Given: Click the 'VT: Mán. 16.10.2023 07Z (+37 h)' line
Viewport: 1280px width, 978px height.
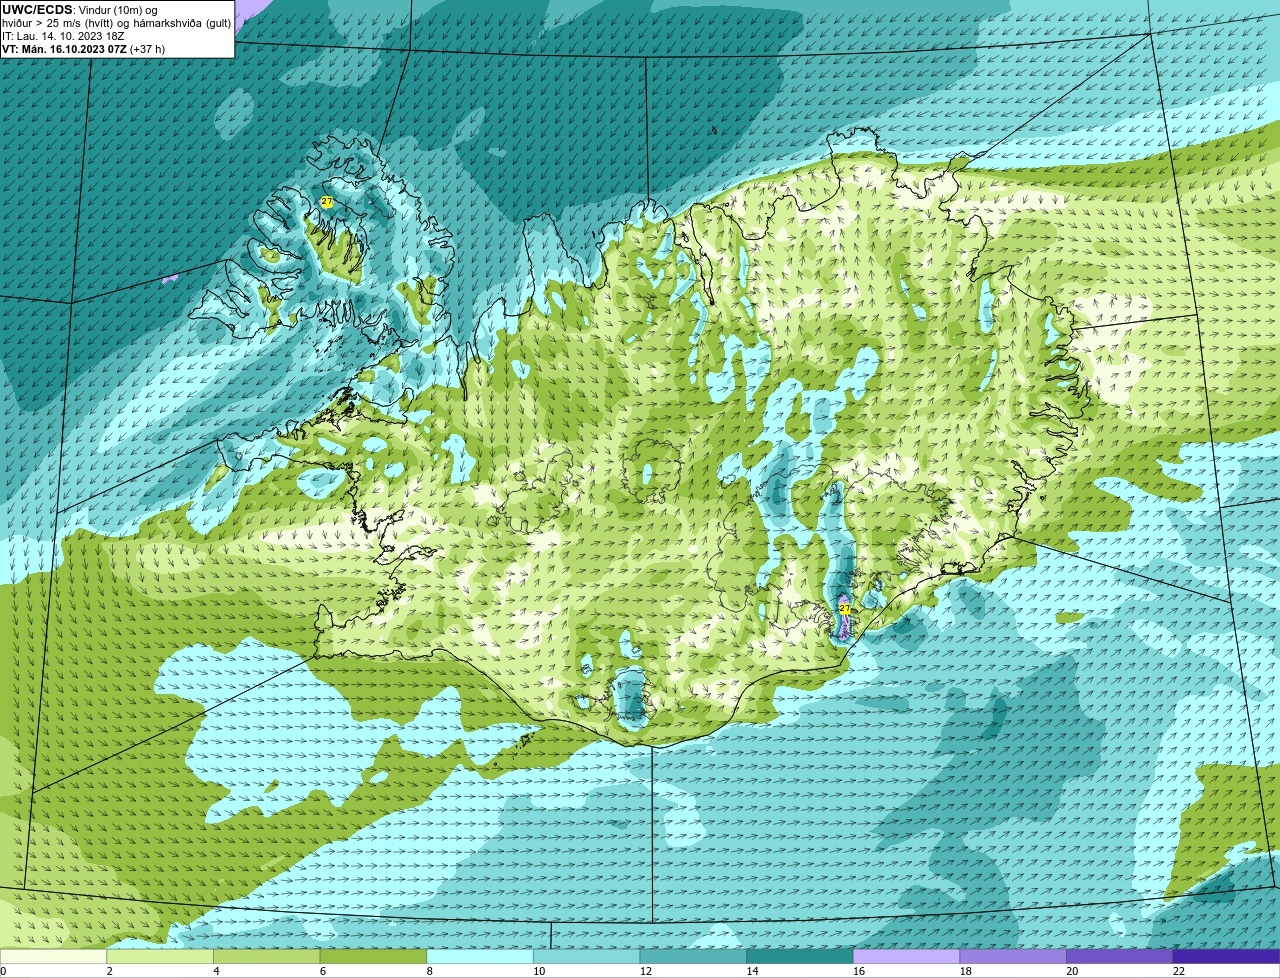Looking at the screenshot, I should (83, 49).
